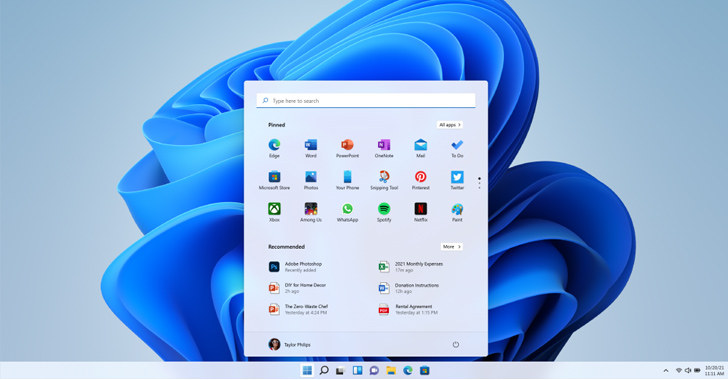Click the Windows Start button on taskbar
This screenshot has height=380, width=728.
coord(307,370)
